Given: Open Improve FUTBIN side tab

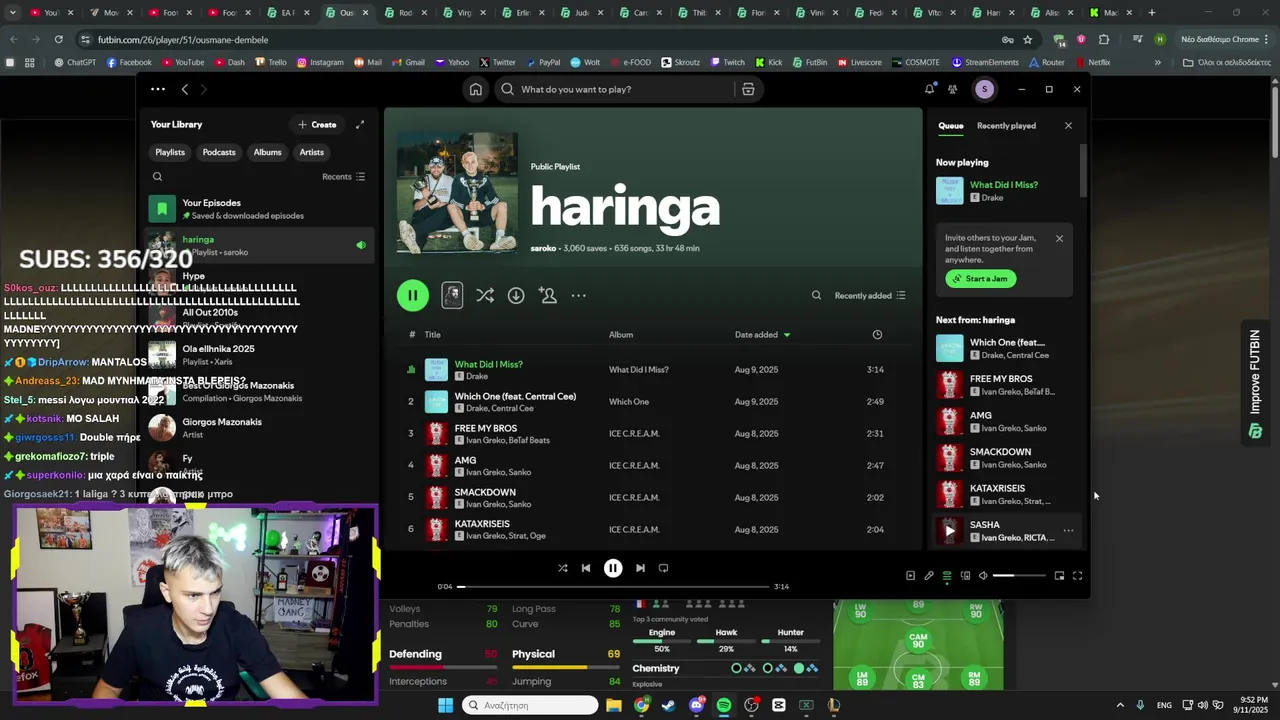Looking at the screenshot, I should pos(1256,385).
